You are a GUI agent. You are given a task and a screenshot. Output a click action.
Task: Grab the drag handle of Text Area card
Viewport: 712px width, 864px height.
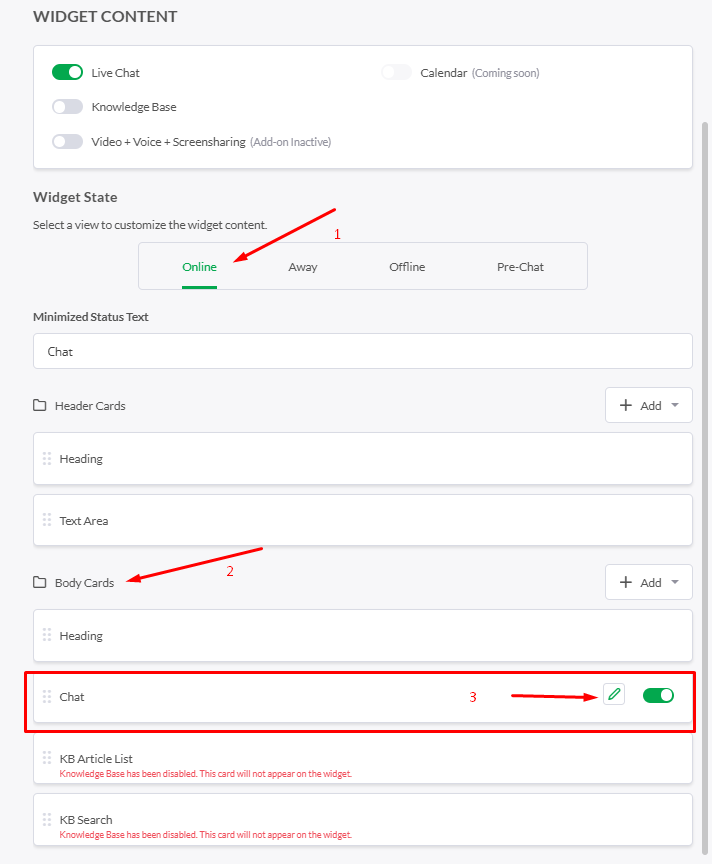tap(47, 520)
